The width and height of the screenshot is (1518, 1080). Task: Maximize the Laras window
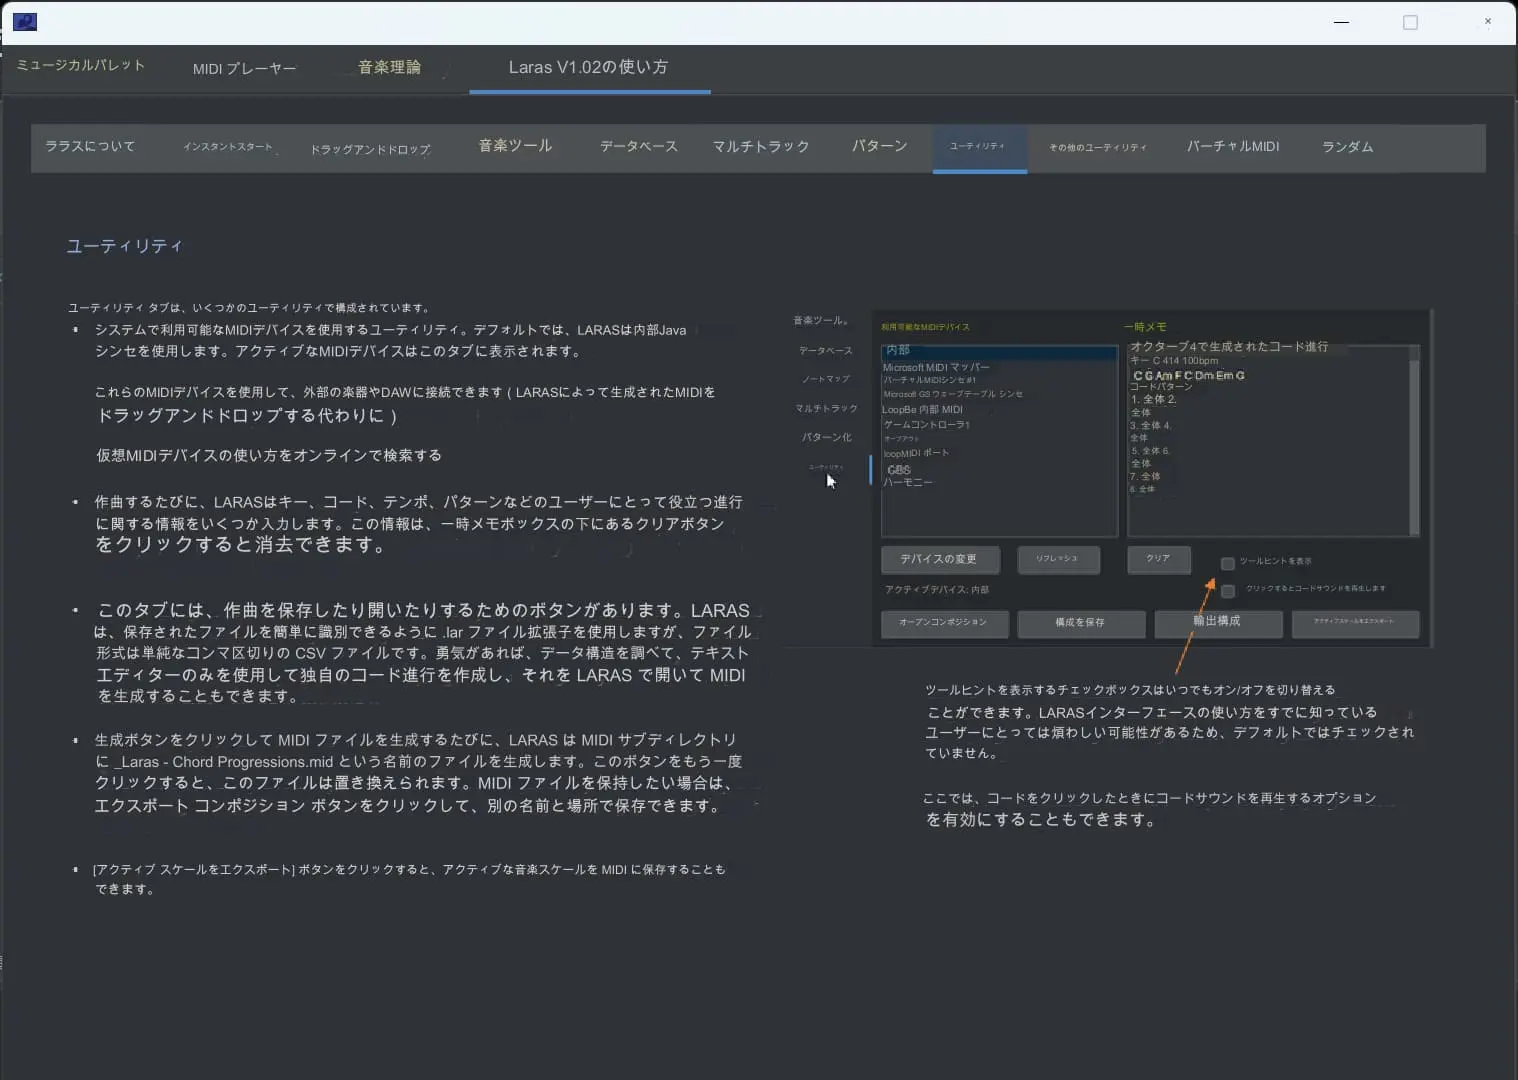coord(1410,22)
